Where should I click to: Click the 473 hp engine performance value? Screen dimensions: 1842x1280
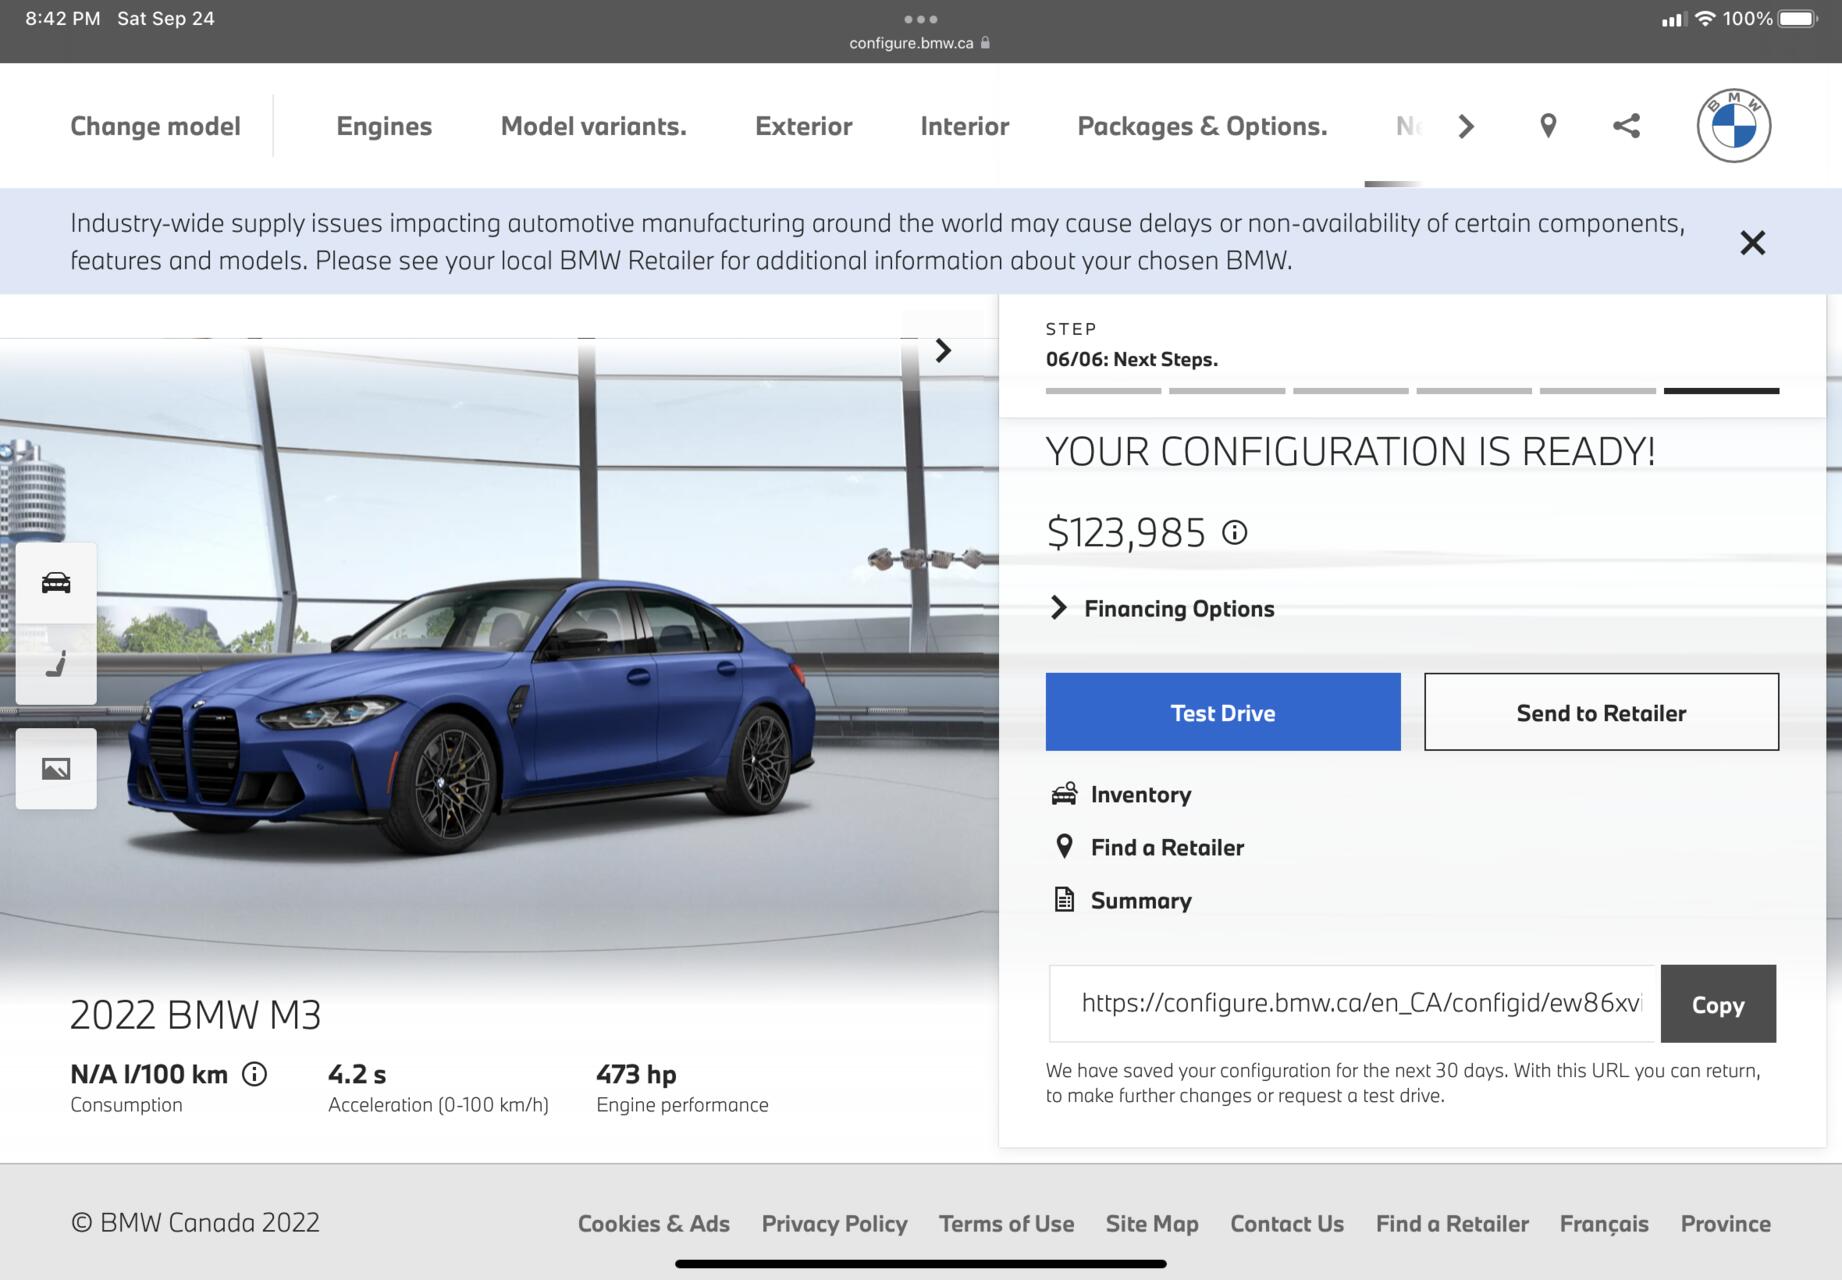(x=636, y=1074)
